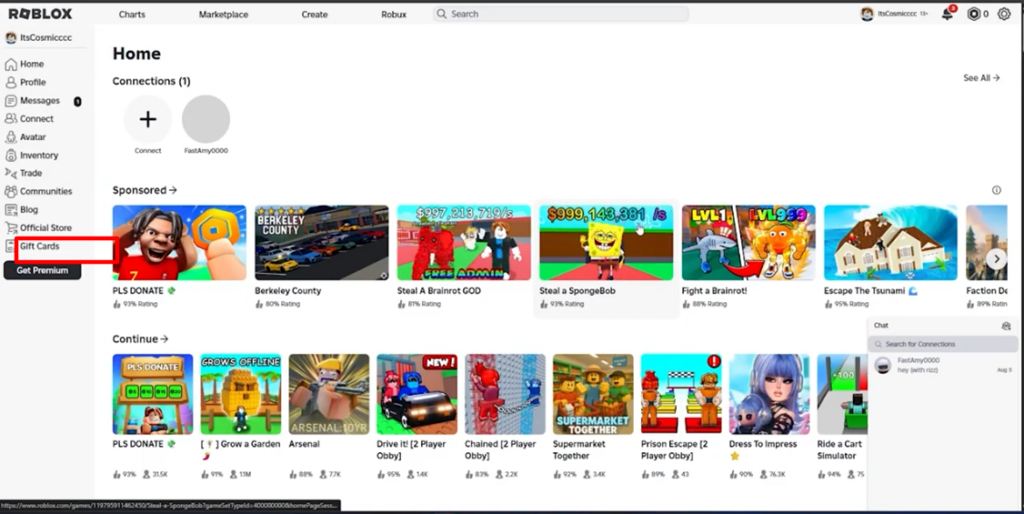The width and height of the screenshot is (1024, 514).
Task: Open Arsenal game in Continue
Action: click(329, 394)
